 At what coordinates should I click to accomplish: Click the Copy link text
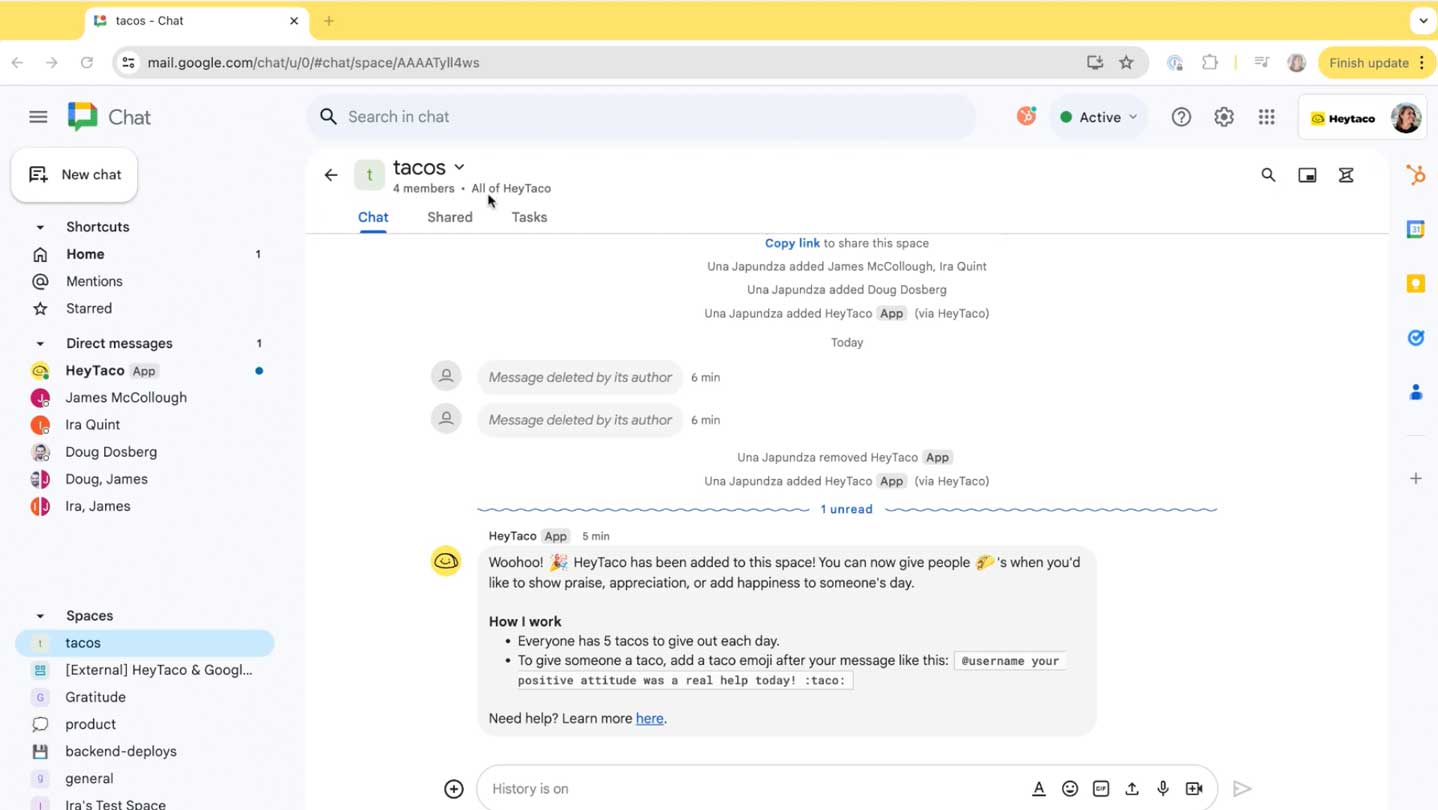point(792,243)
